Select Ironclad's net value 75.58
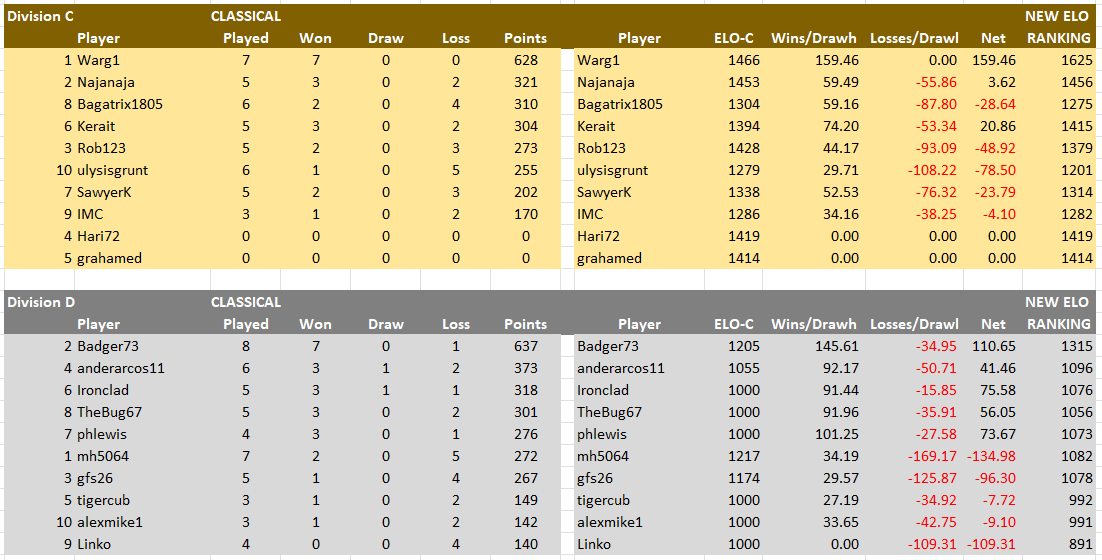Viewport: 1102px width, 560px height. pos(998,390)
